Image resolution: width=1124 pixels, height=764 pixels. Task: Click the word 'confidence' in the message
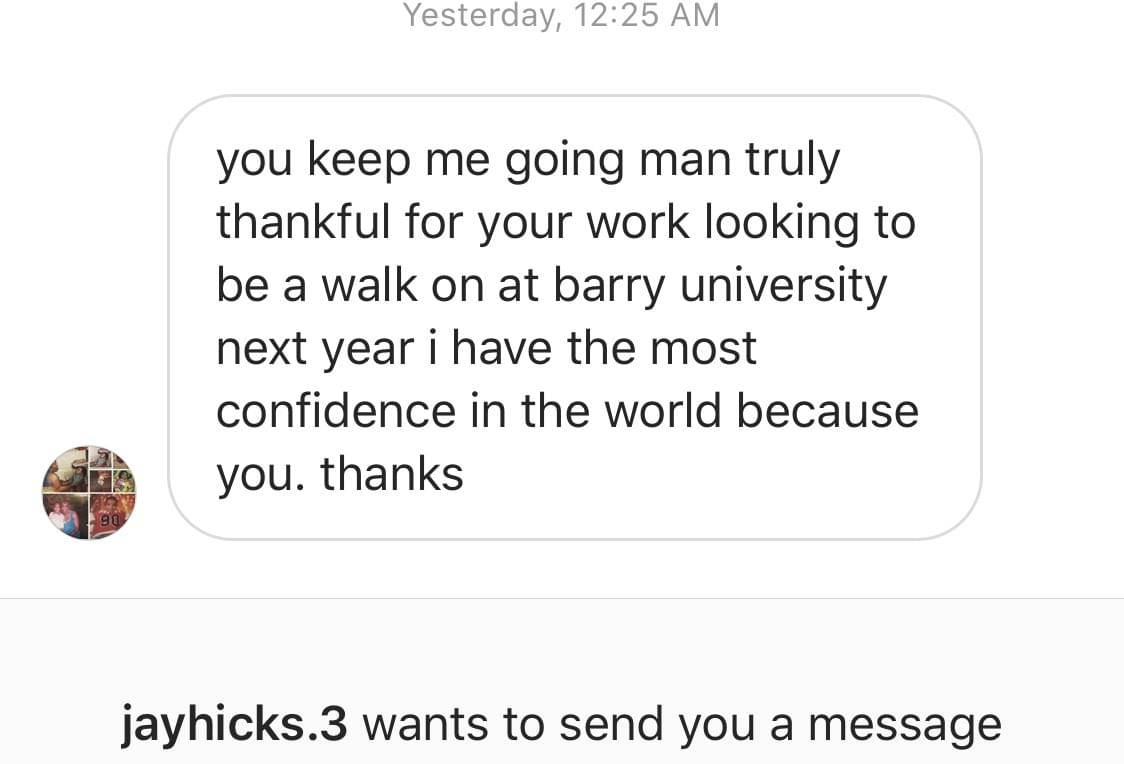pyautogui.click(x=335, y=411)
